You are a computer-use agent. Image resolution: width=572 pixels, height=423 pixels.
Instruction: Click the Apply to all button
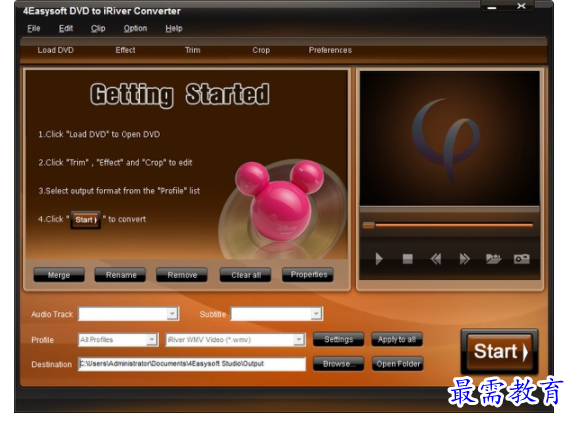coord(397,339)
